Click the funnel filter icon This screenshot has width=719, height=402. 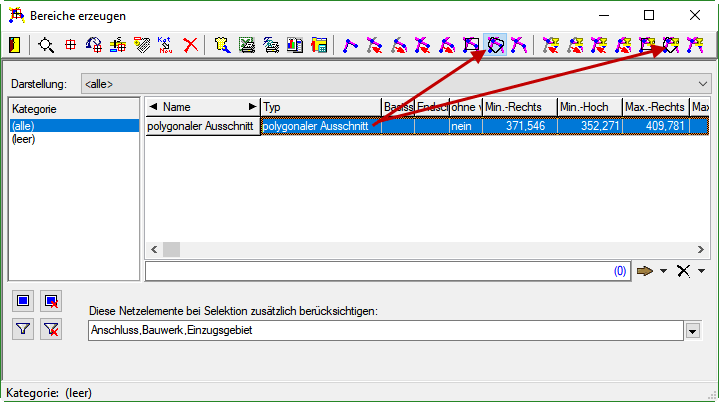coord(26,330)
